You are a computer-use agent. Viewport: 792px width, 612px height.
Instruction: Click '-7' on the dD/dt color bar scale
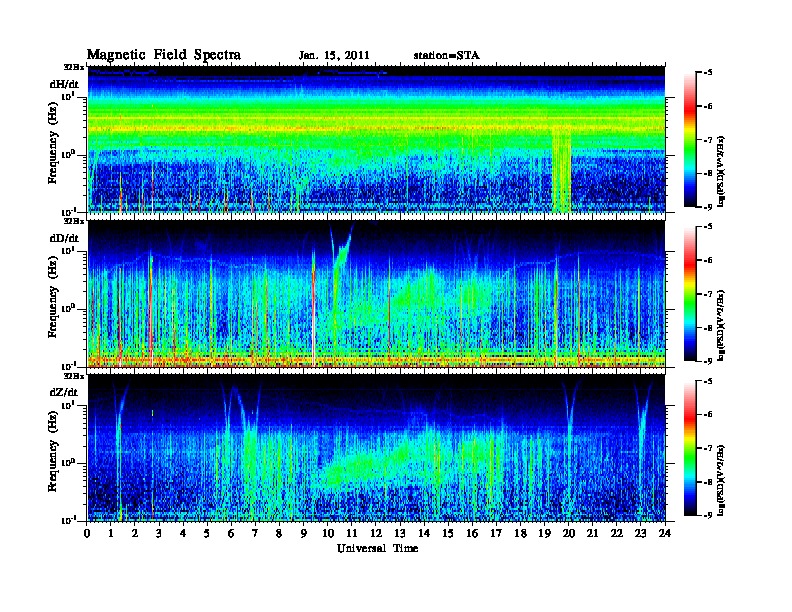708,294
